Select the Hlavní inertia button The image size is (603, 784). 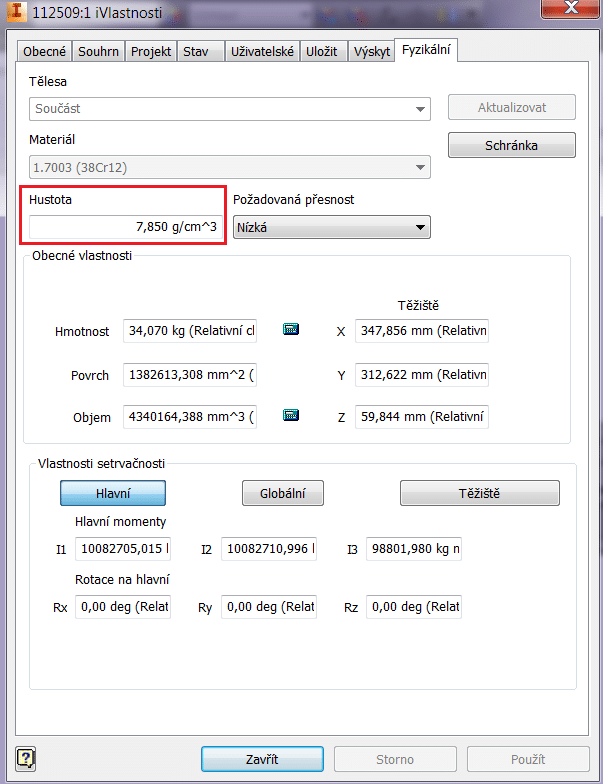tap(113, 493)
